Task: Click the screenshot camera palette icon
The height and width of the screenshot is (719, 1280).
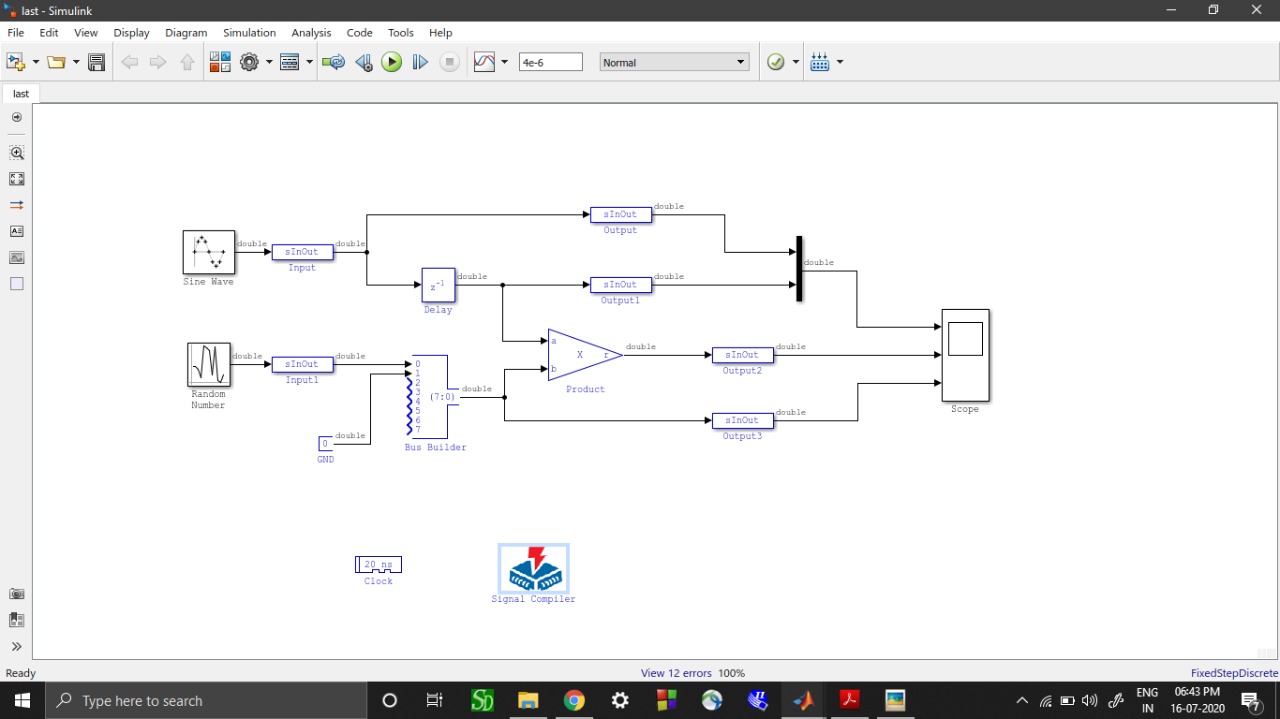Action: 17,594
